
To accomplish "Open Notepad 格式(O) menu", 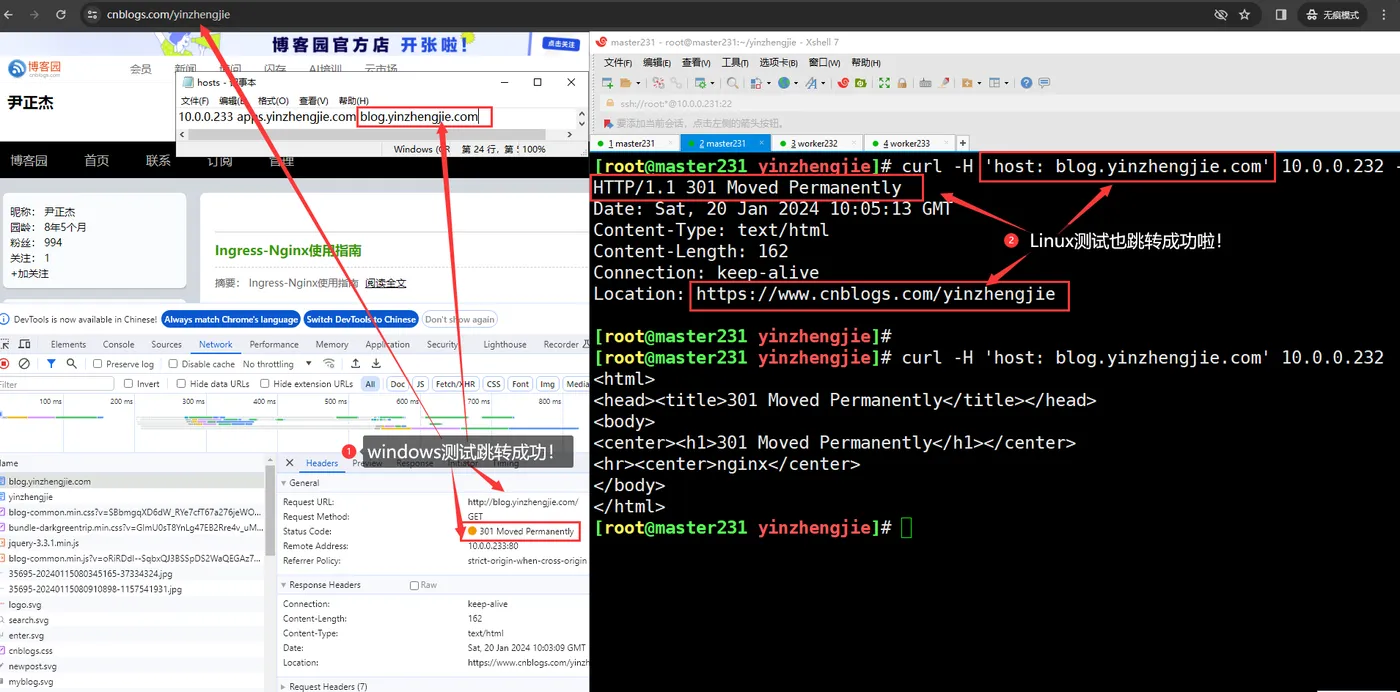I will (273, 101).
